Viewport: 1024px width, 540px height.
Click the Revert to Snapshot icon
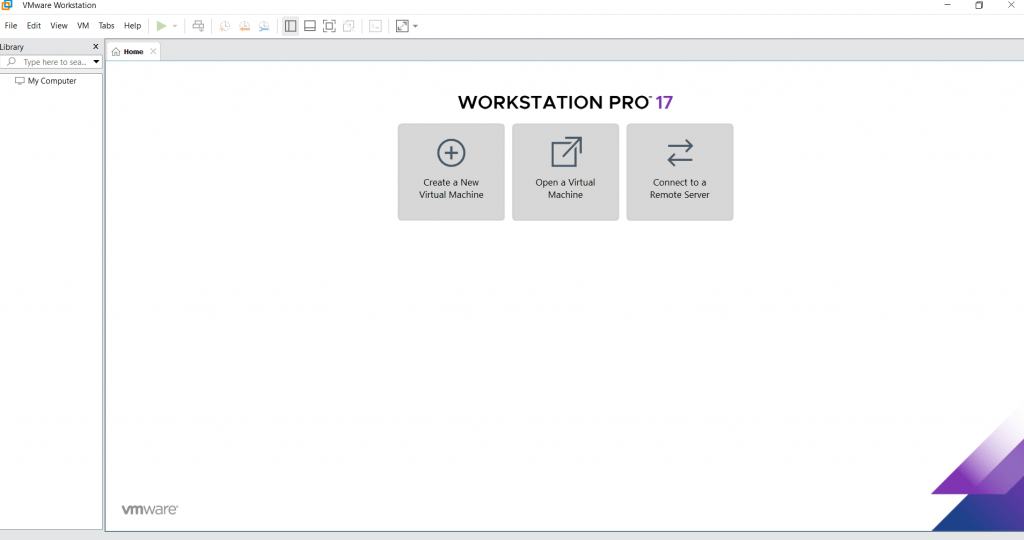click(x=244, y=26)
